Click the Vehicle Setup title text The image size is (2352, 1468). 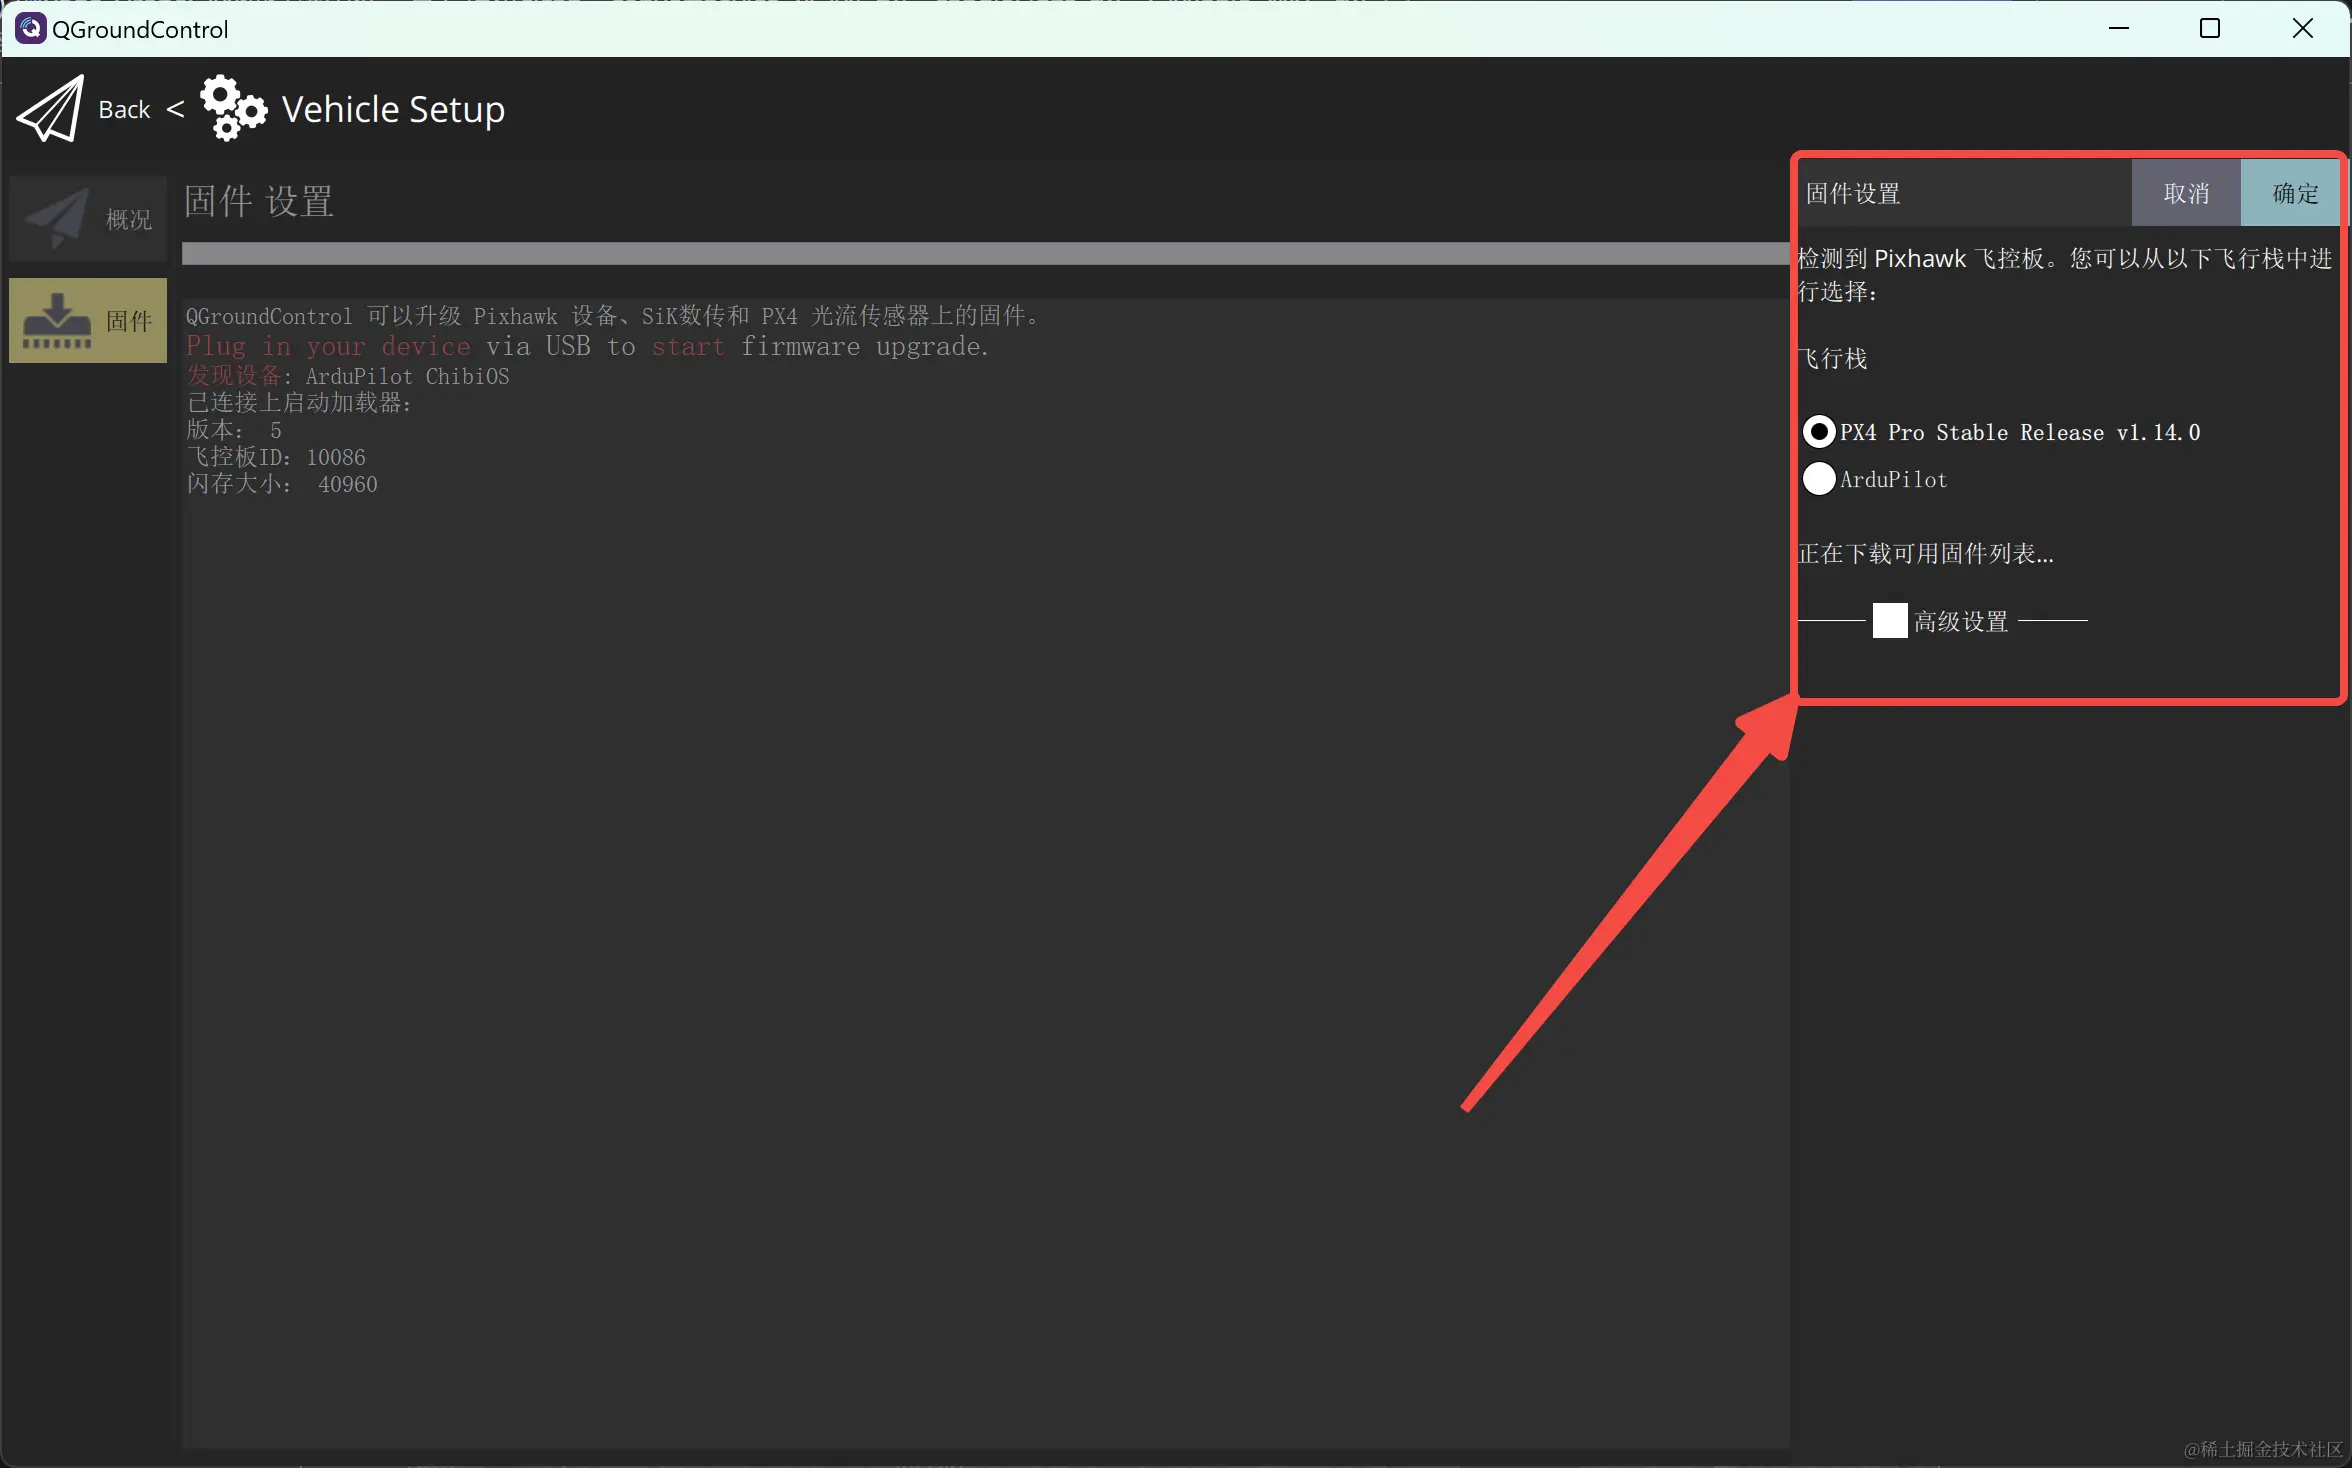(x=393, y=109)
